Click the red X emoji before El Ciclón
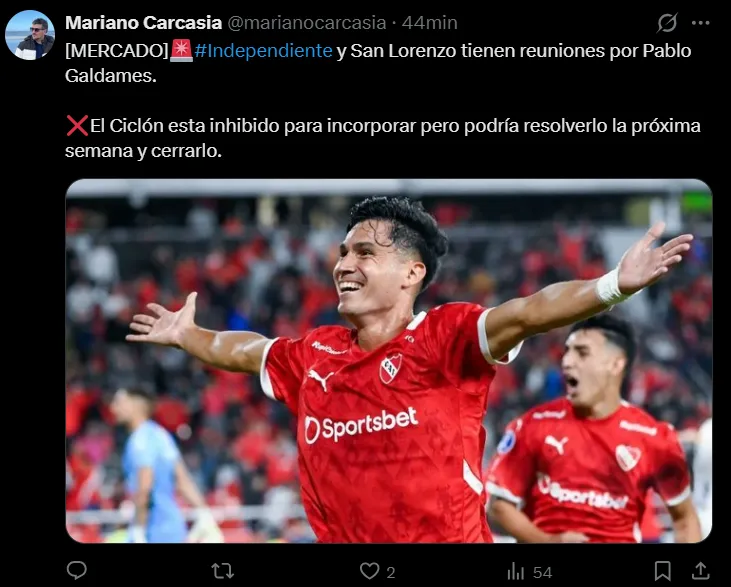 77,125
